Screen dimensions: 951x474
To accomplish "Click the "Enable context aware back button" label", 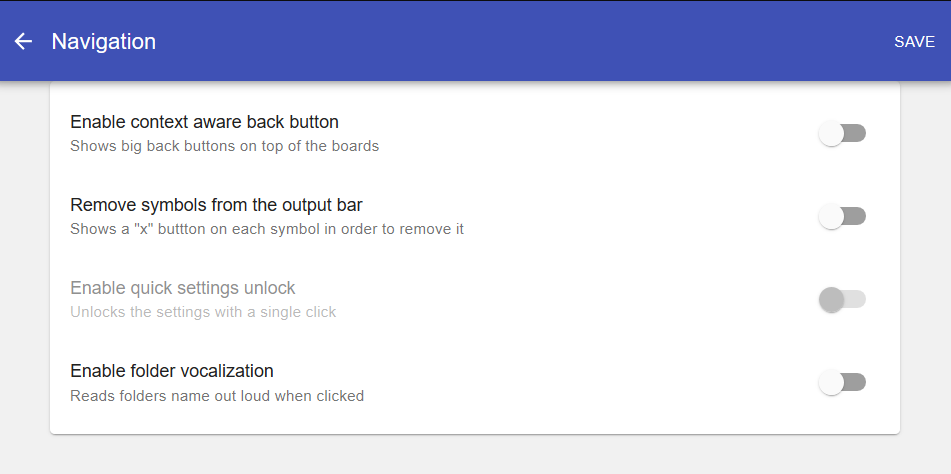I will pyautogui.click(x=204, y=122).
